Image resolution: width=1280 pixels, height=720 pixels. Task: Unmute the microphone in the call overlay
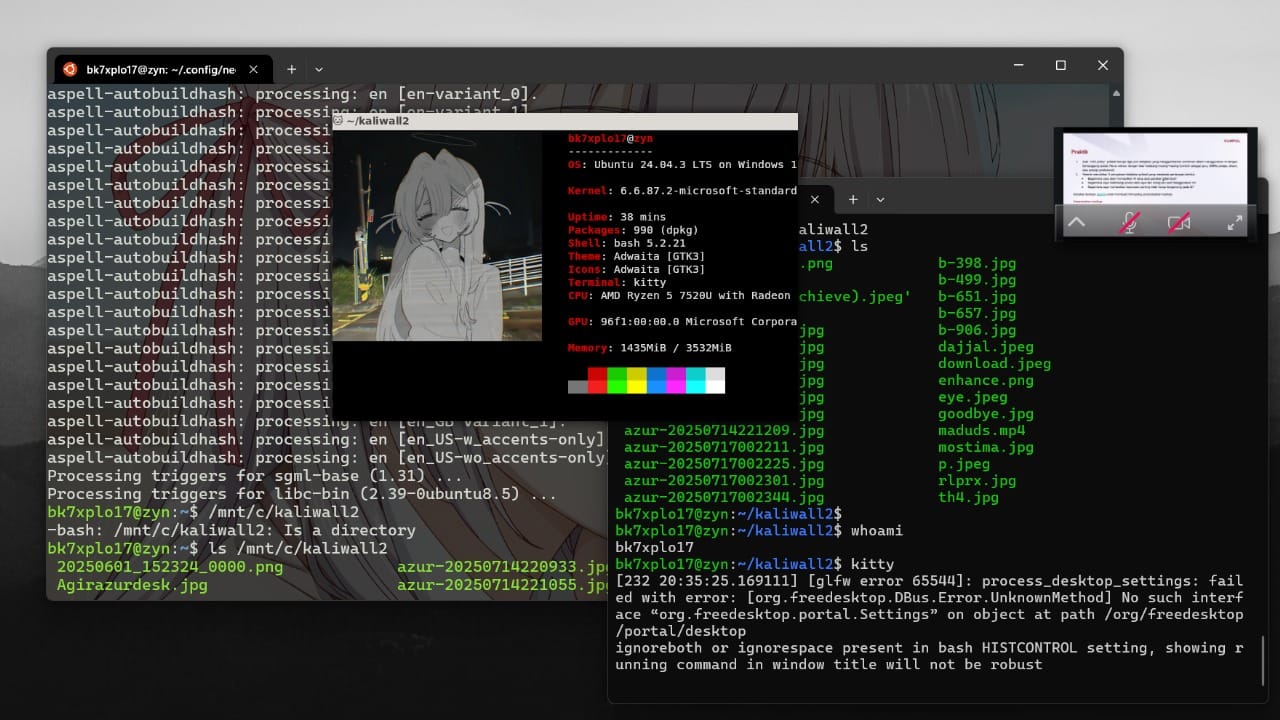point(1128,222)
